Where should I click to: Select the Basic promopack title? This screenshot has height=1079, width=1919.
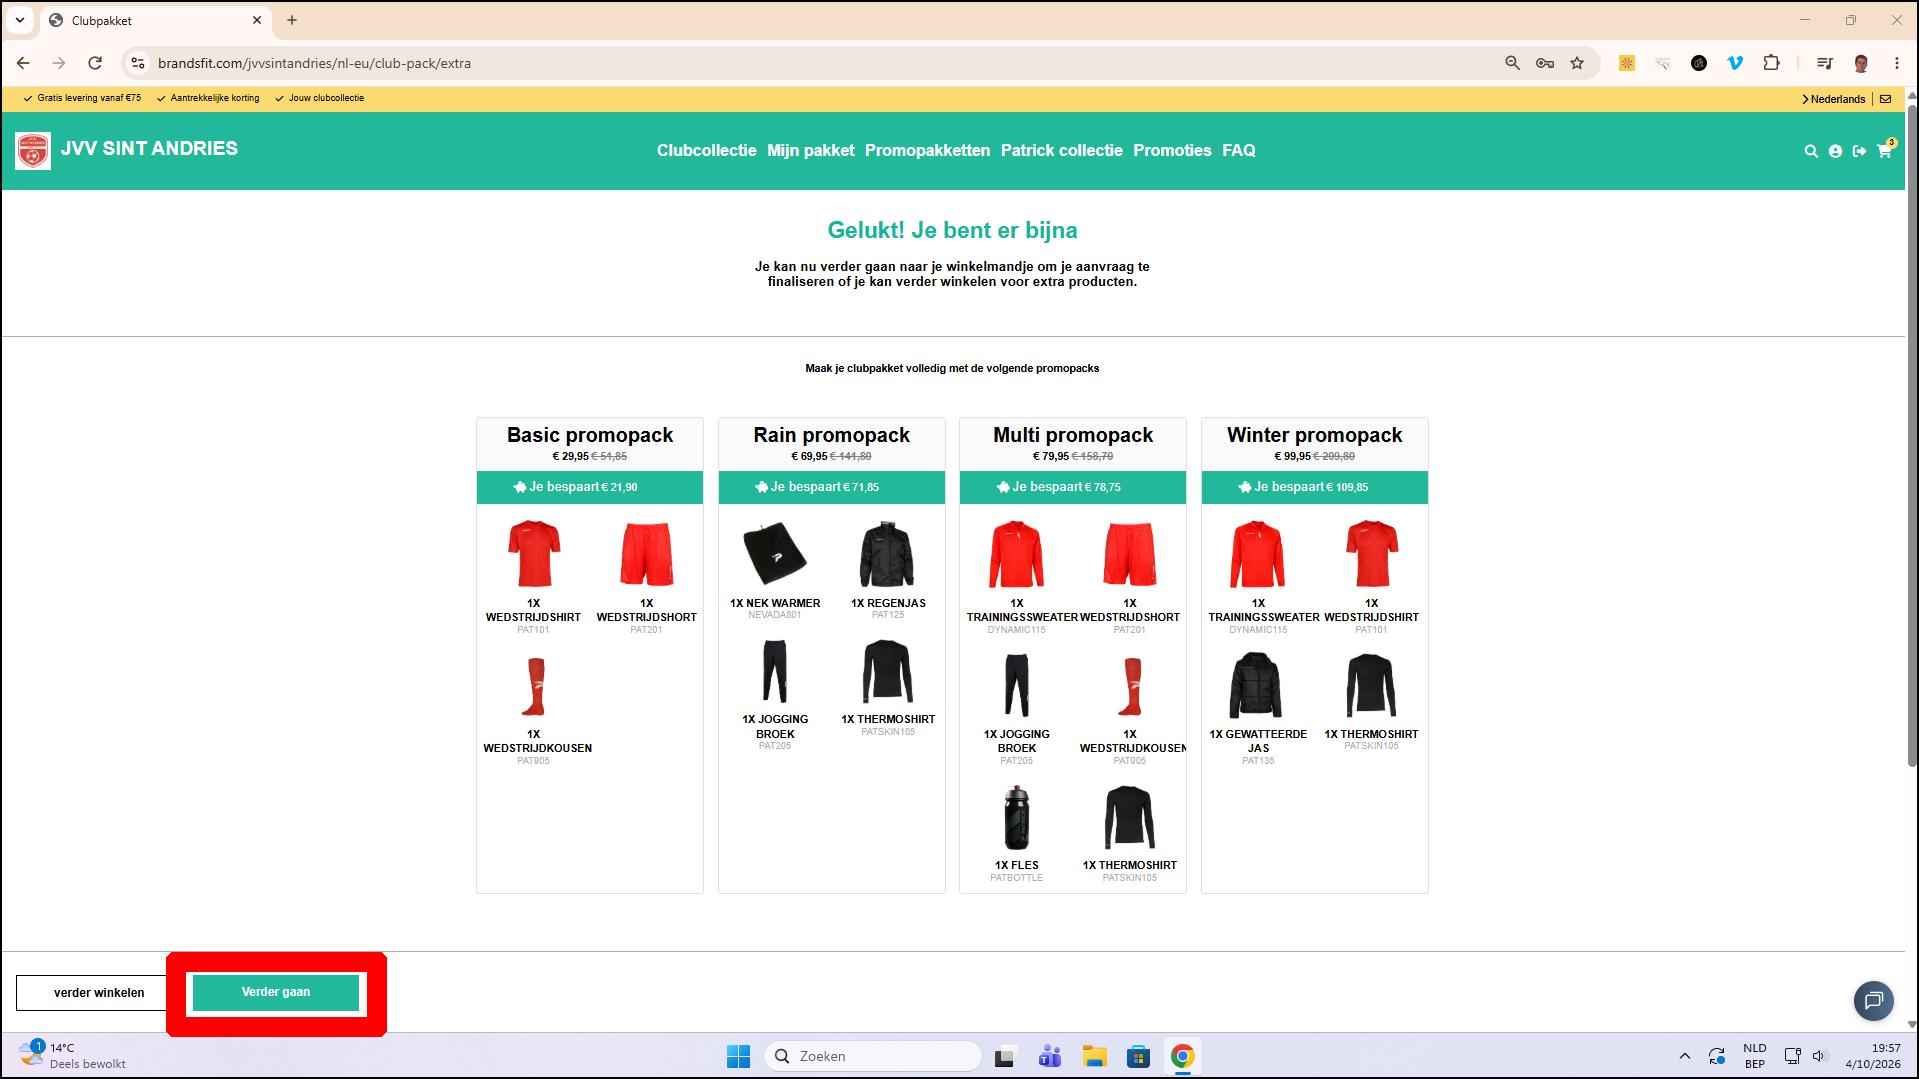pos(590,435)
